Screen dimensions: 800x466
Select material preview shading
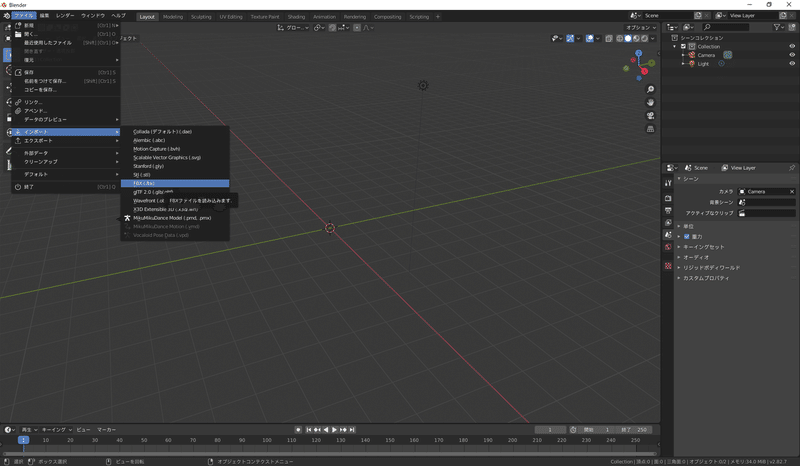[x=636, y=38]
